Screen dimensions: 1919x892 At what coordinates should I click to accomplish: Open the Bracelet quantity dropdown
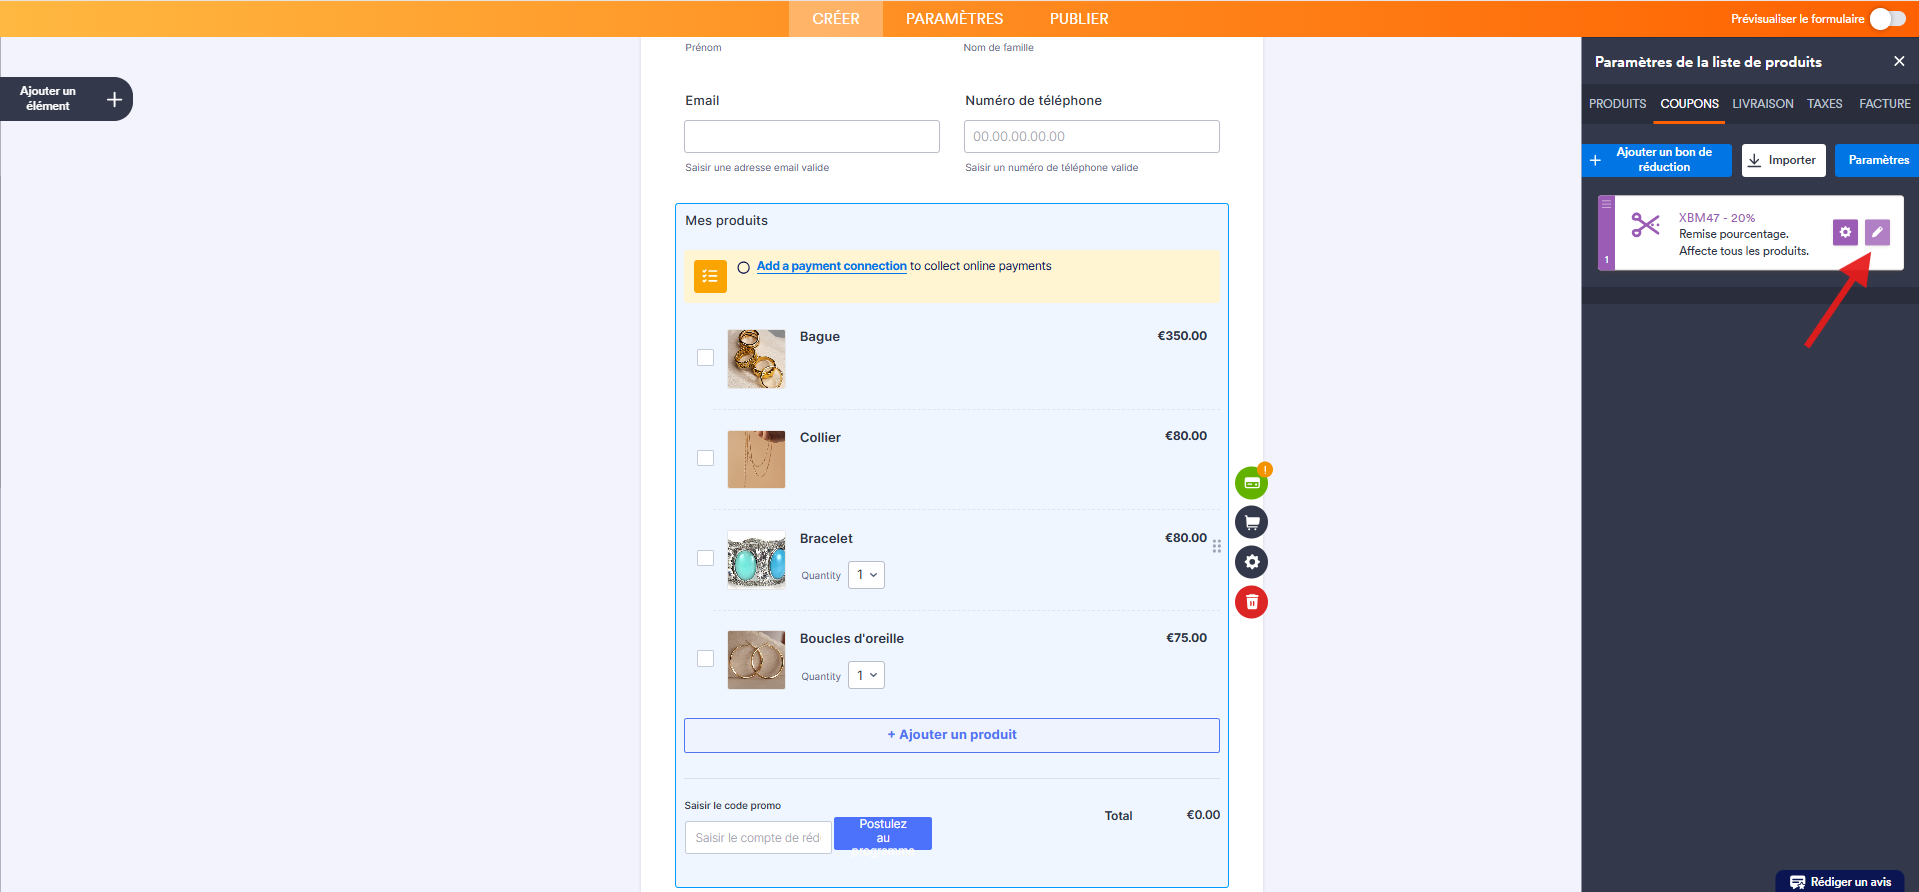pyautogui.click(x=866, y=575)
